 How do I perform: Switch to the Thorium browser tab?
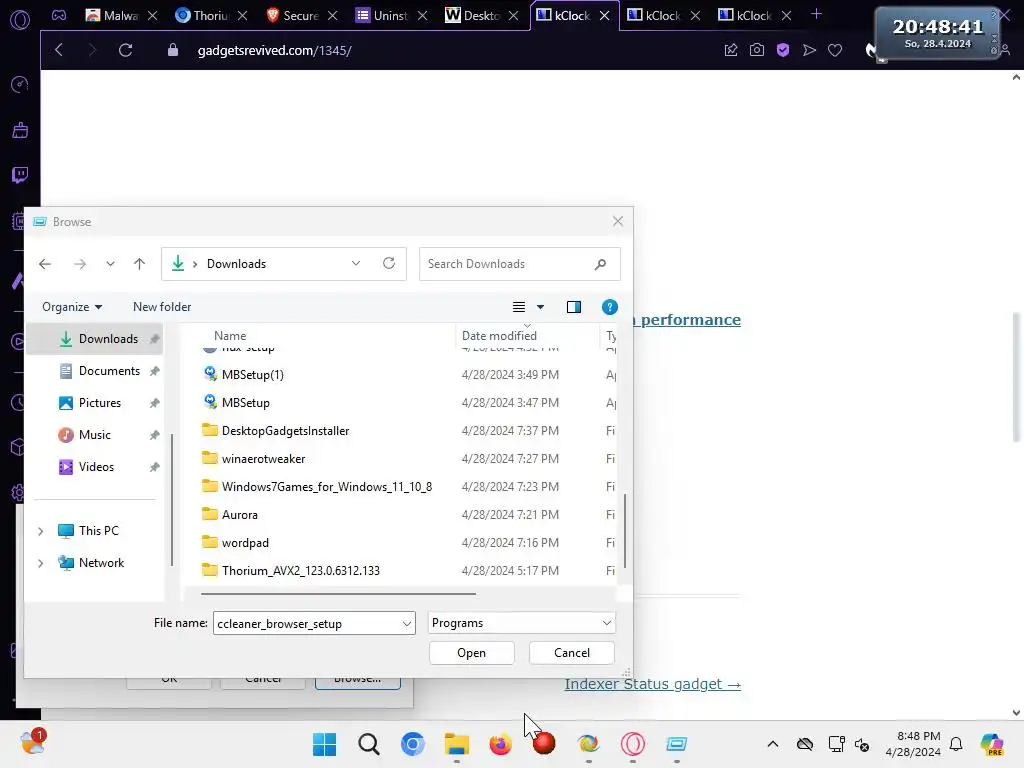click(x=211, y=15)
